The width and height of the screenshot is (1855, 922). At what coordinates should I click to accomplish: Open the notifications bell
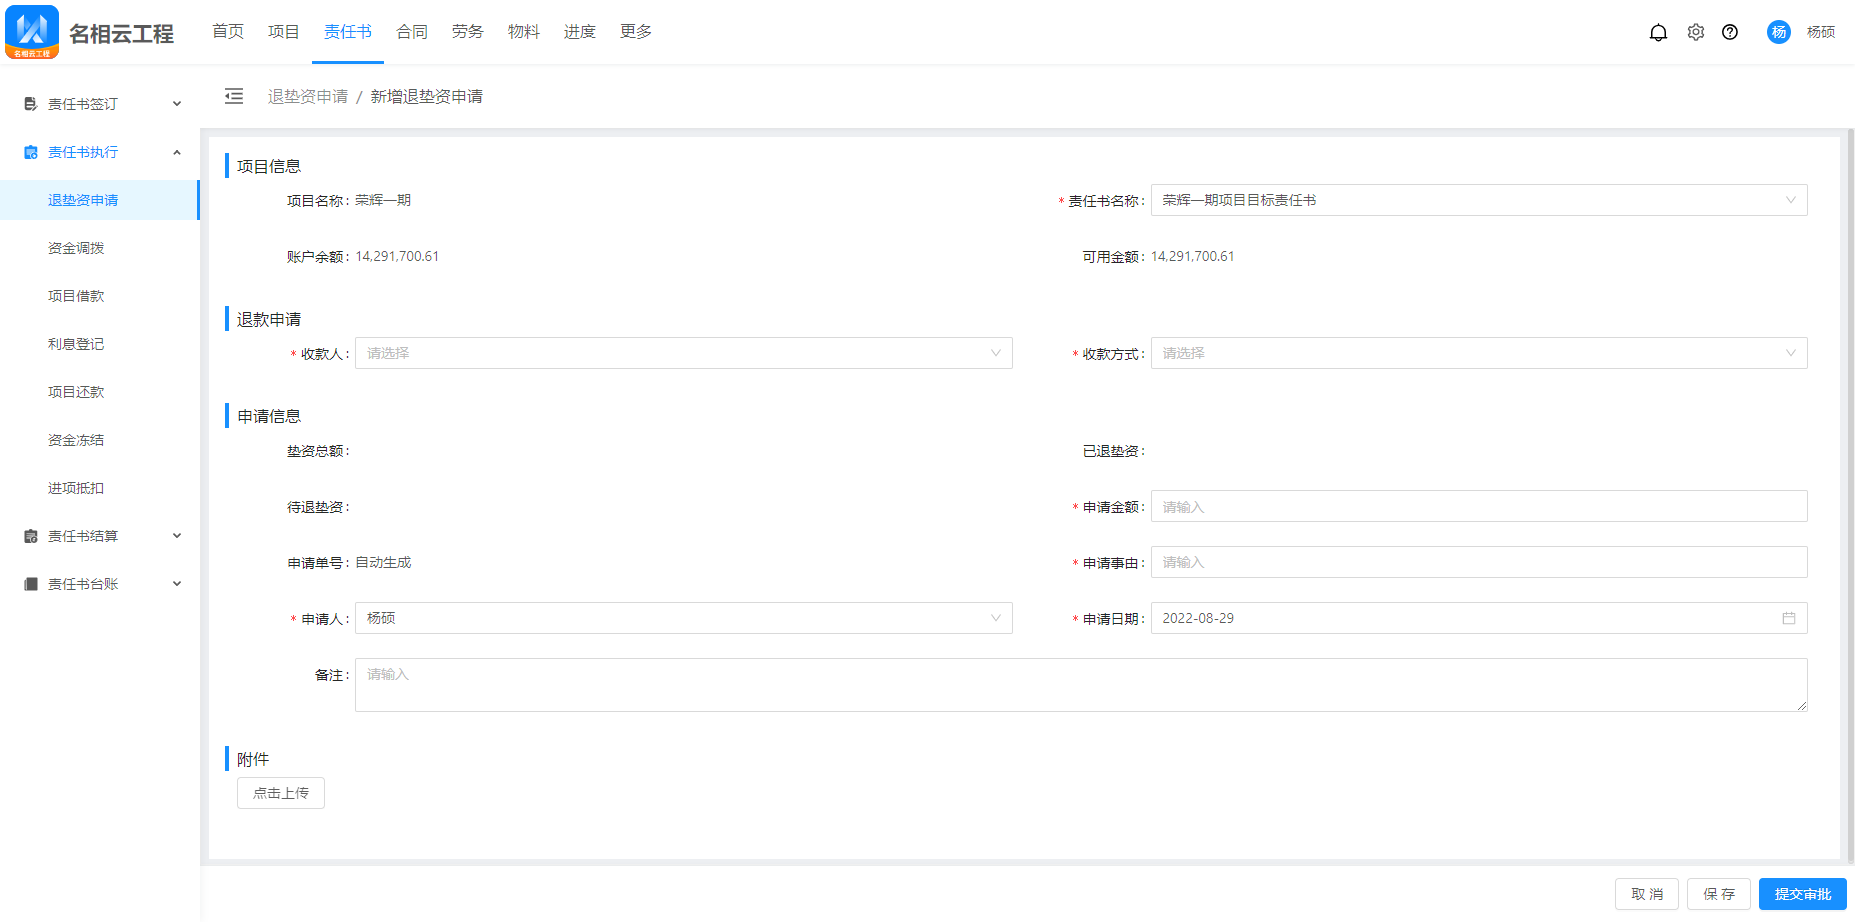(x=1658, y=32)
